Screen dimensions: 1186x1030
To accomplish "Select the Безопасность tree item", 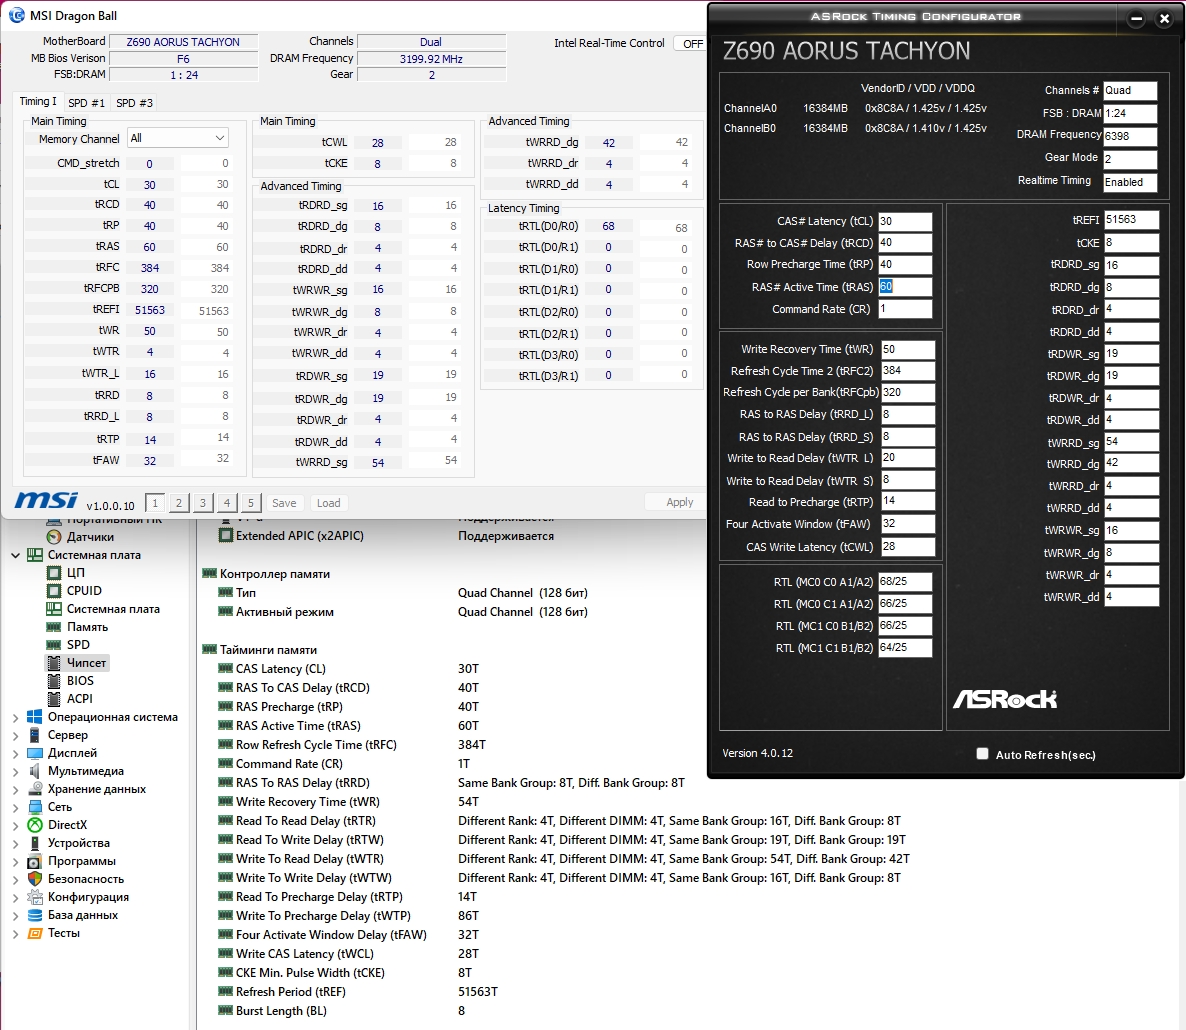I will (x=85, y=879).
